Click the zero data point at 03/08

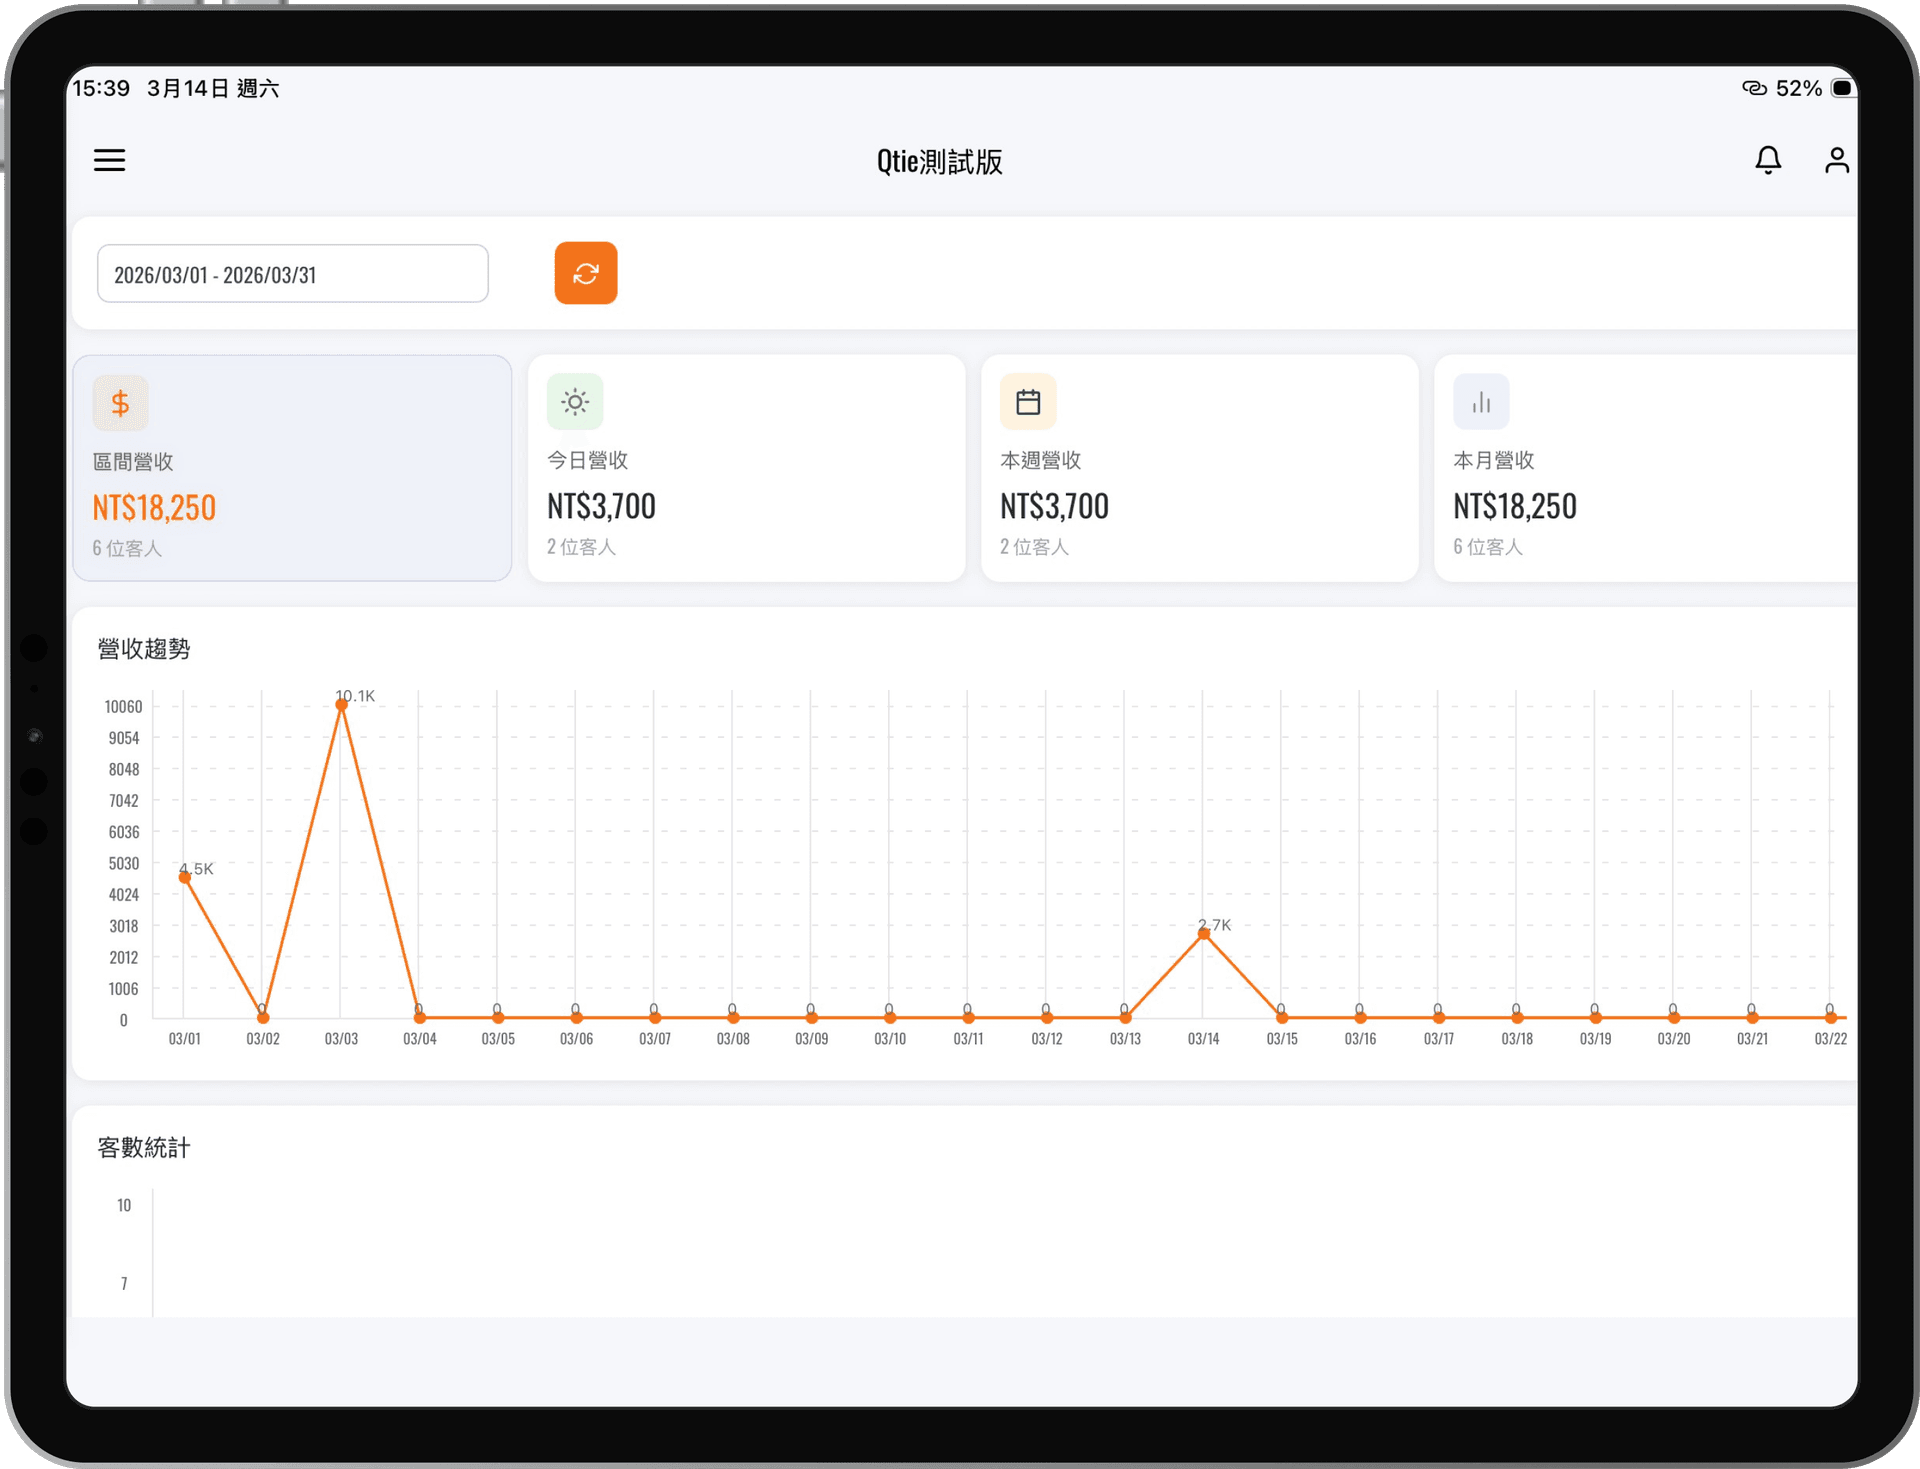(x=734, y=1017)
